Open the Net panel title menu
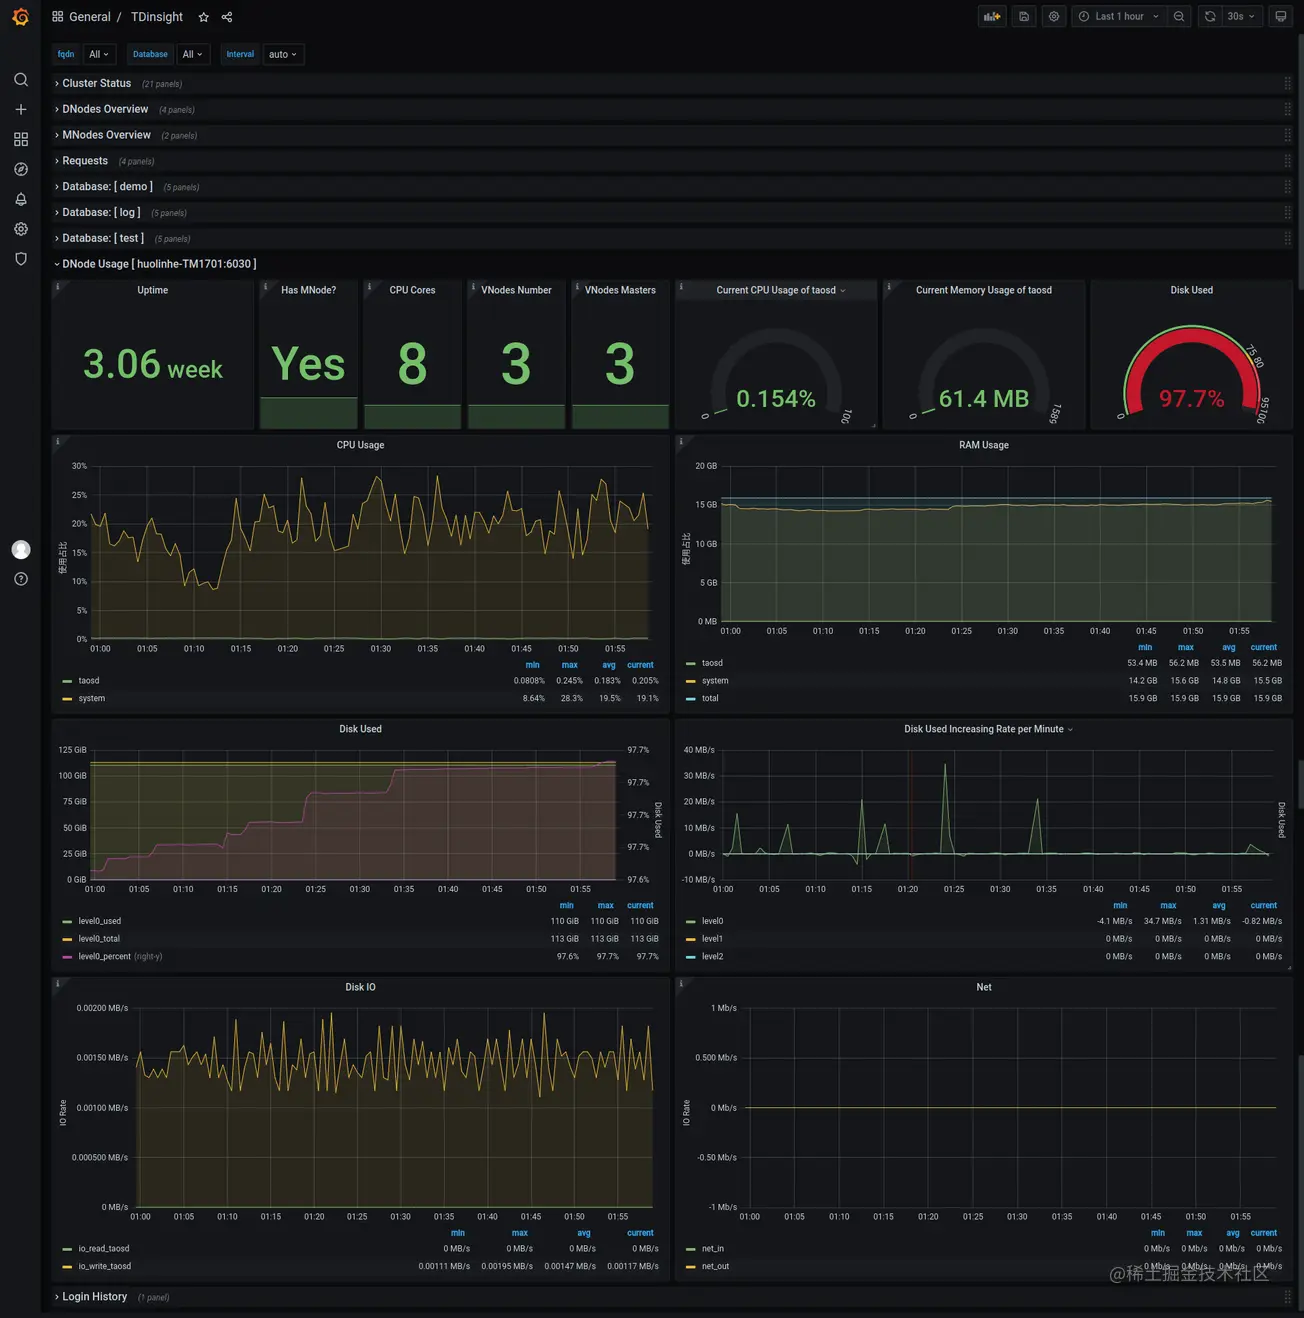This screenshot has width=1304, height=1318. [984, 987]
